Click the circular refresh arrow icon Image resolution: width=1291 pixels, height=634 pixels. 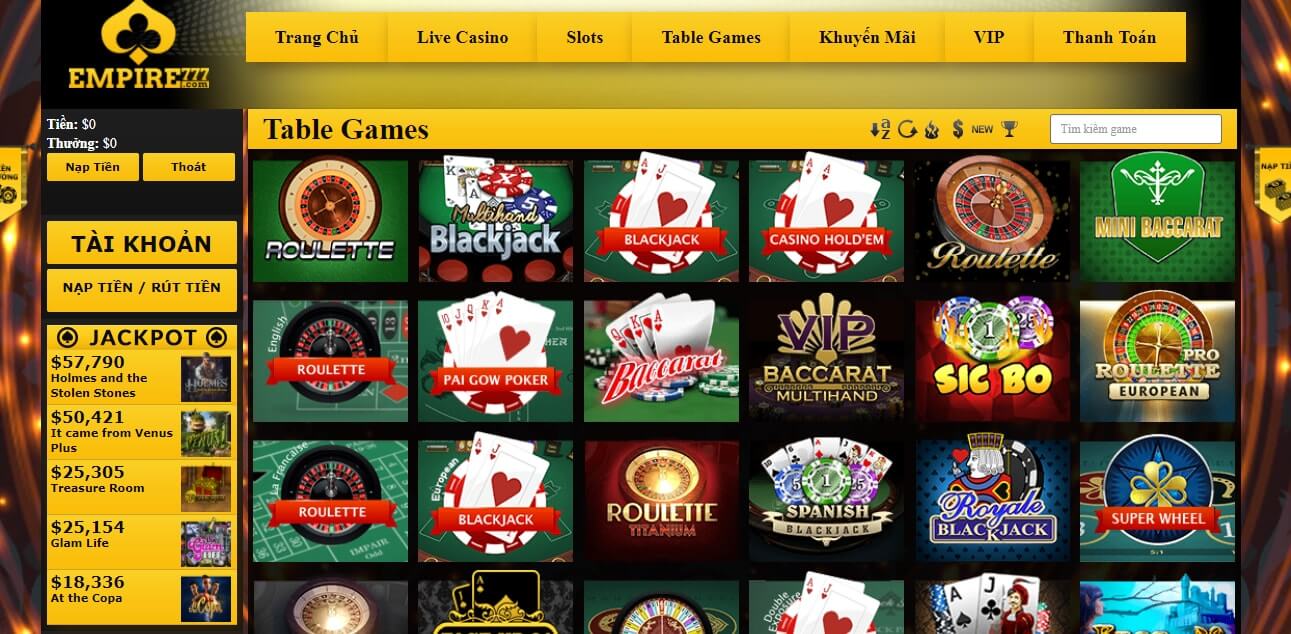[907, 129]
